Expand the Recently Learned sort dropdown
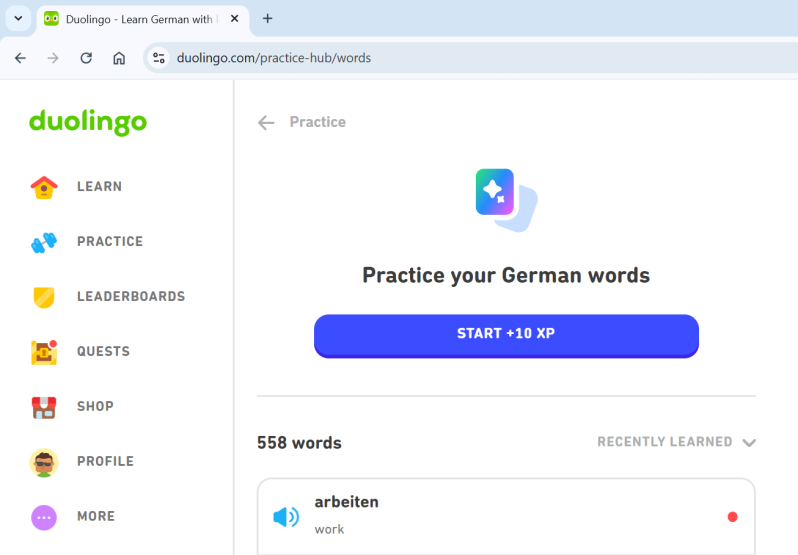The image size is (798, 555). point(676,442)
